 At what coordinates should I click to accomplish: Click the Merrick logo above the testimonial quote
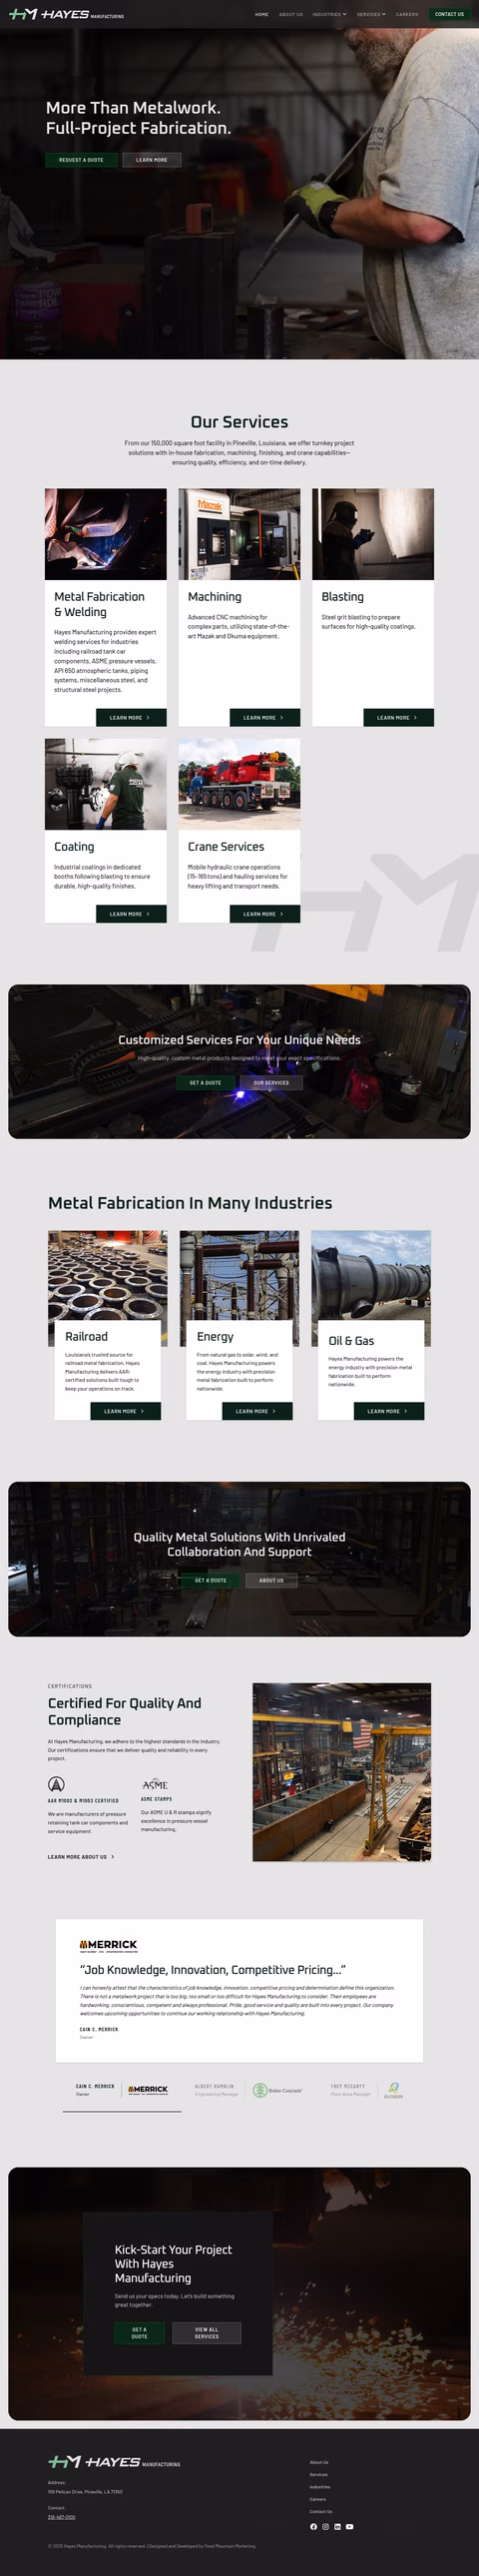108,1945
